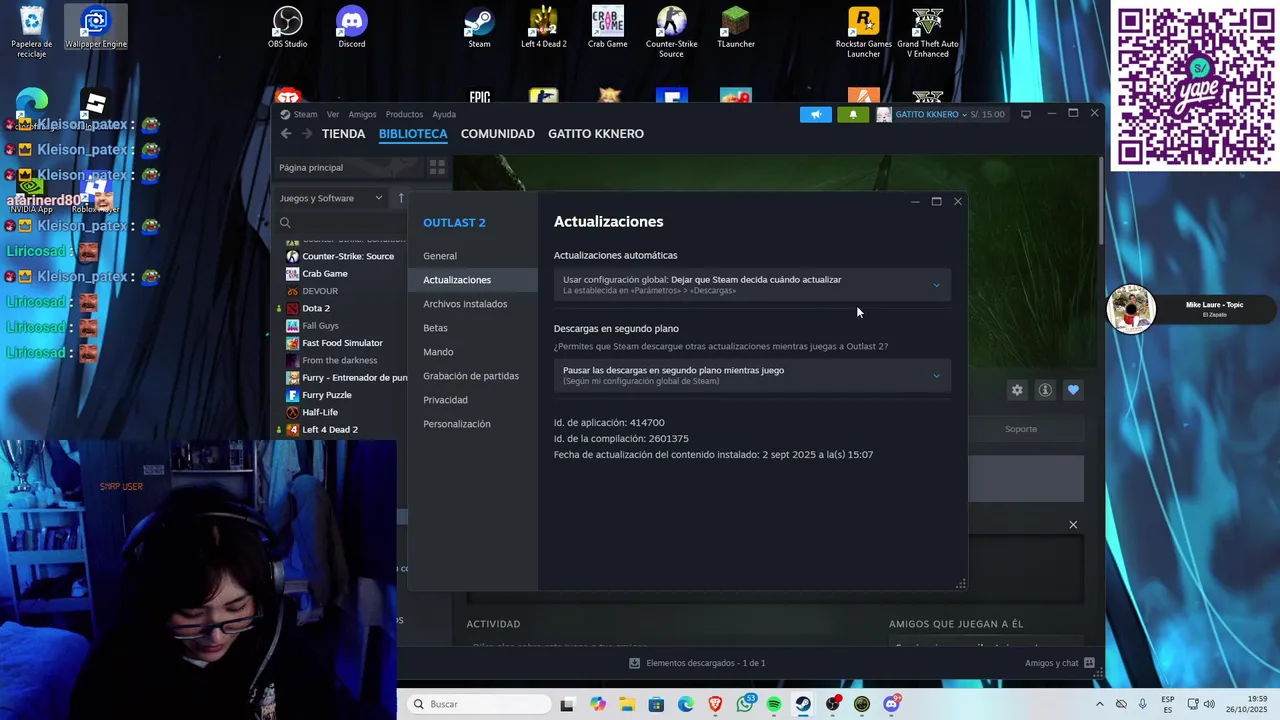
Task: Click the WhatsApp taskbar icon
Action: click(745, 704)
